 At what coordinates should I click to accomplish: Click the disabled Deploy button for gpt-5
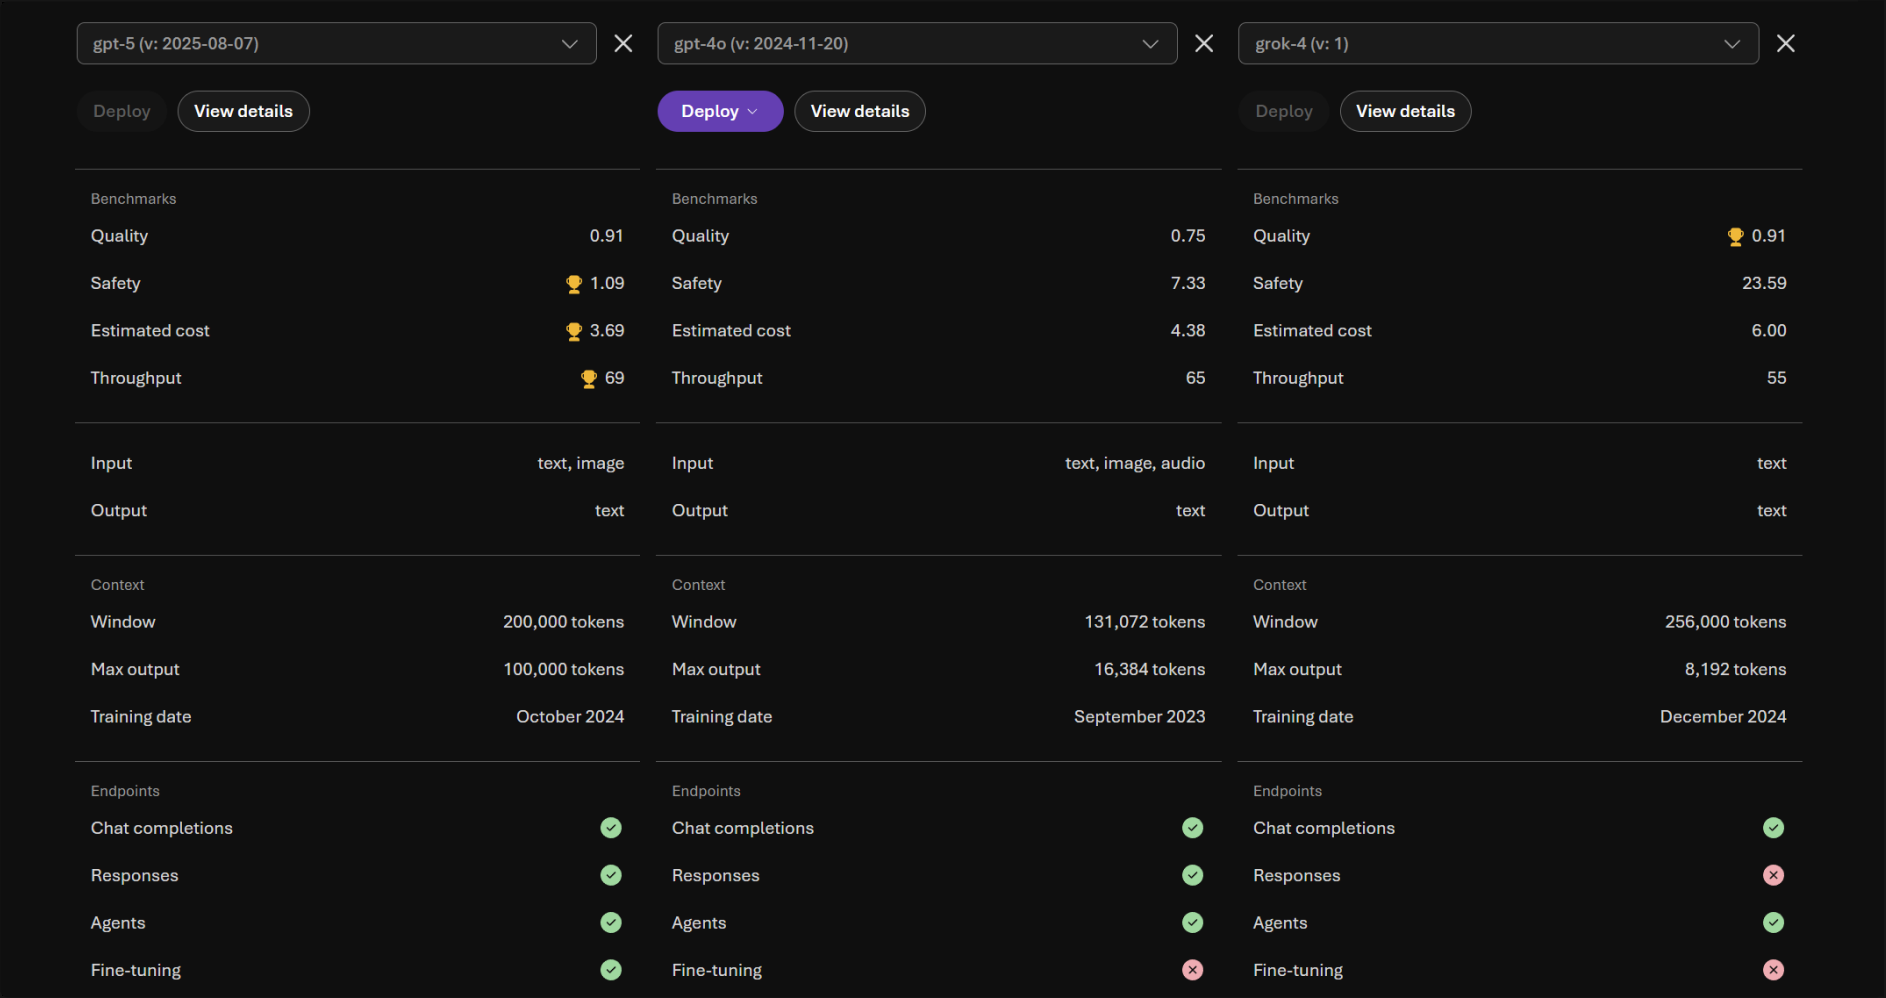(122, 111)
